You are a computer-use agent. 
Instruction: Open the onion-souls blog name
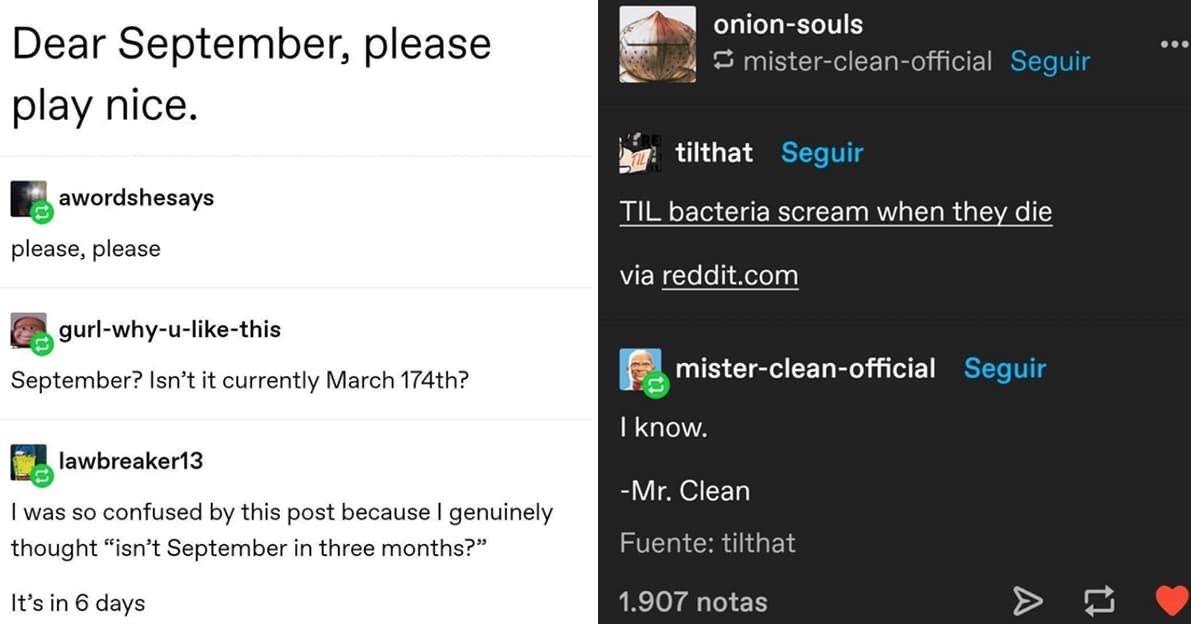788,24
